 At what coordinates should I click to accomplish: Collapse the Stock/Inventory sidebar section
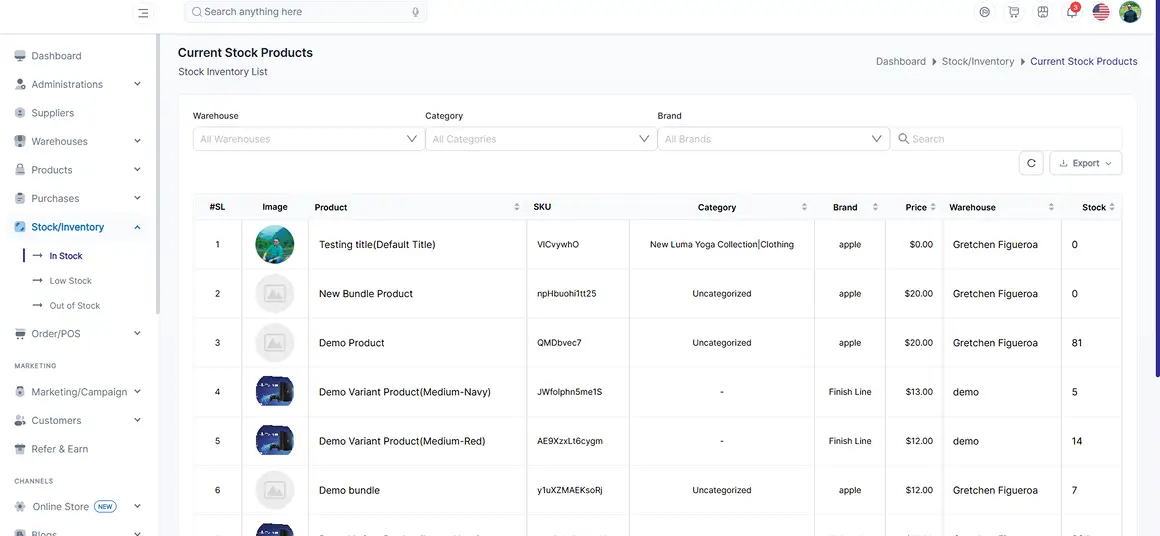[78, 227]
